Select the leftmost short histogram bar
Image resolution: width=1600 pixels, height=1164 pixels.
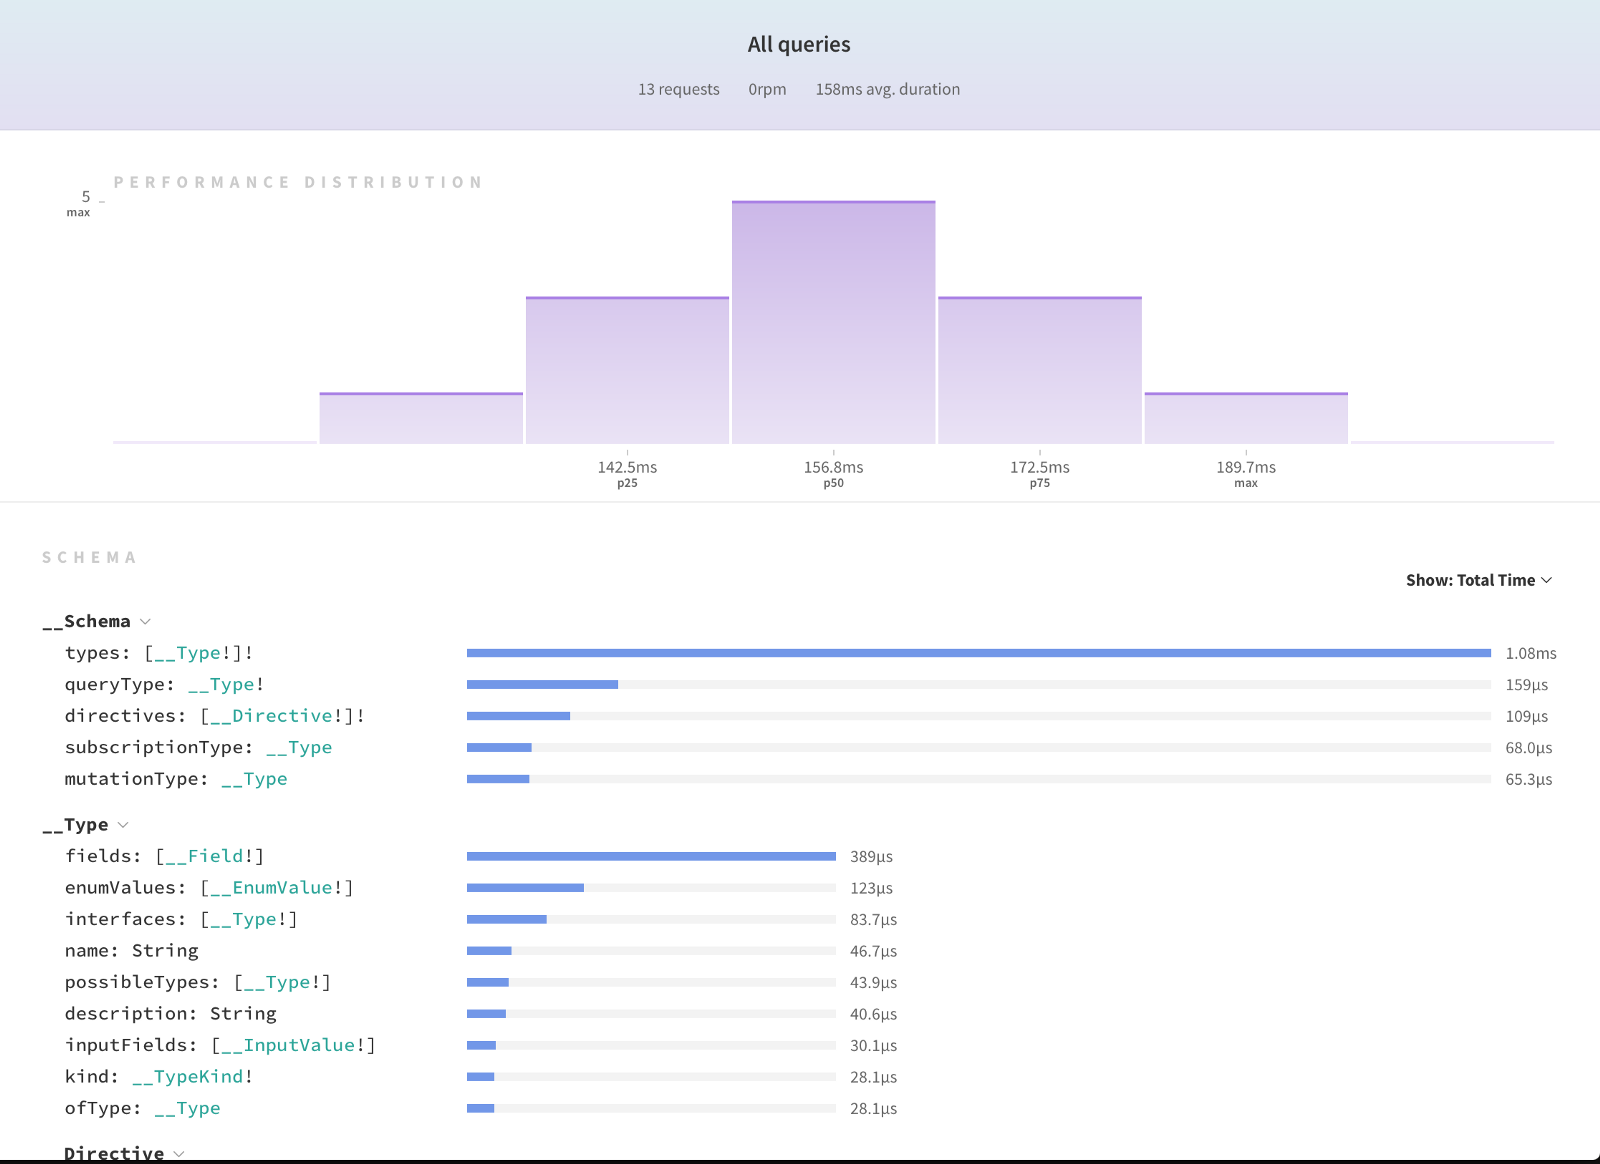click(421, 418)
